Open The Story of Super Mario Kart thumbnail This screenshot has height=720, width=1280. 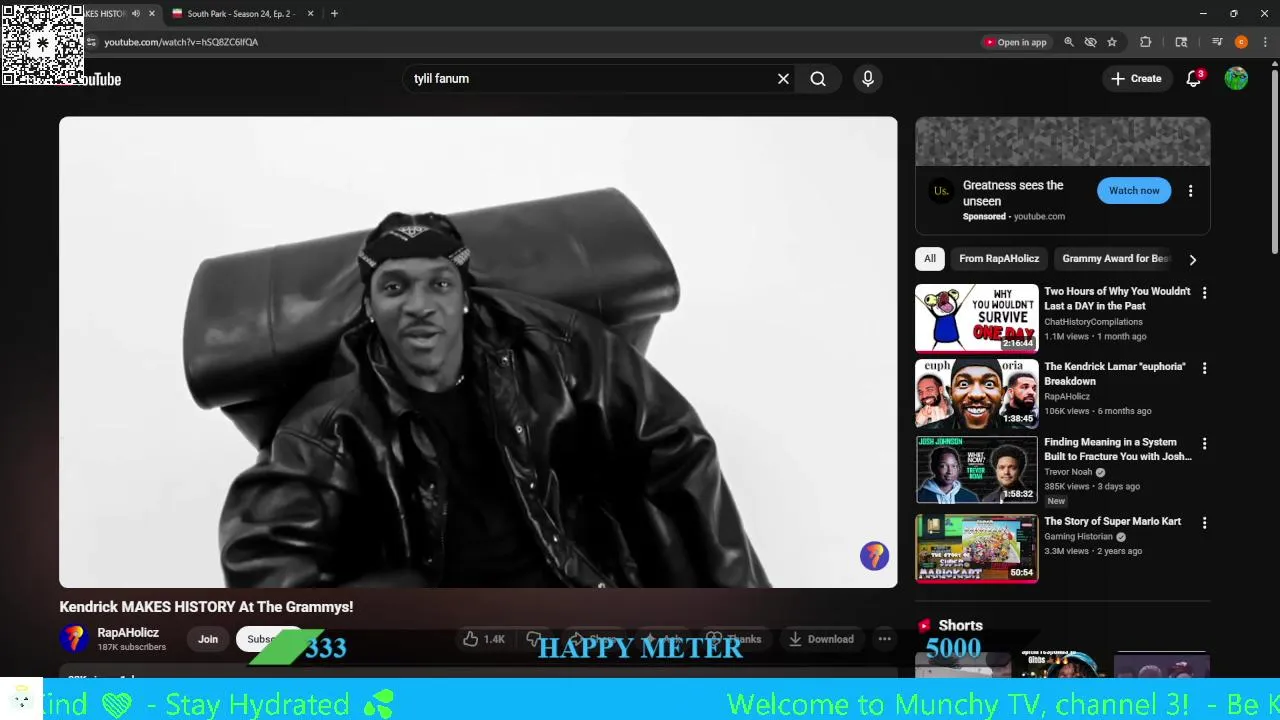point(977,548)
